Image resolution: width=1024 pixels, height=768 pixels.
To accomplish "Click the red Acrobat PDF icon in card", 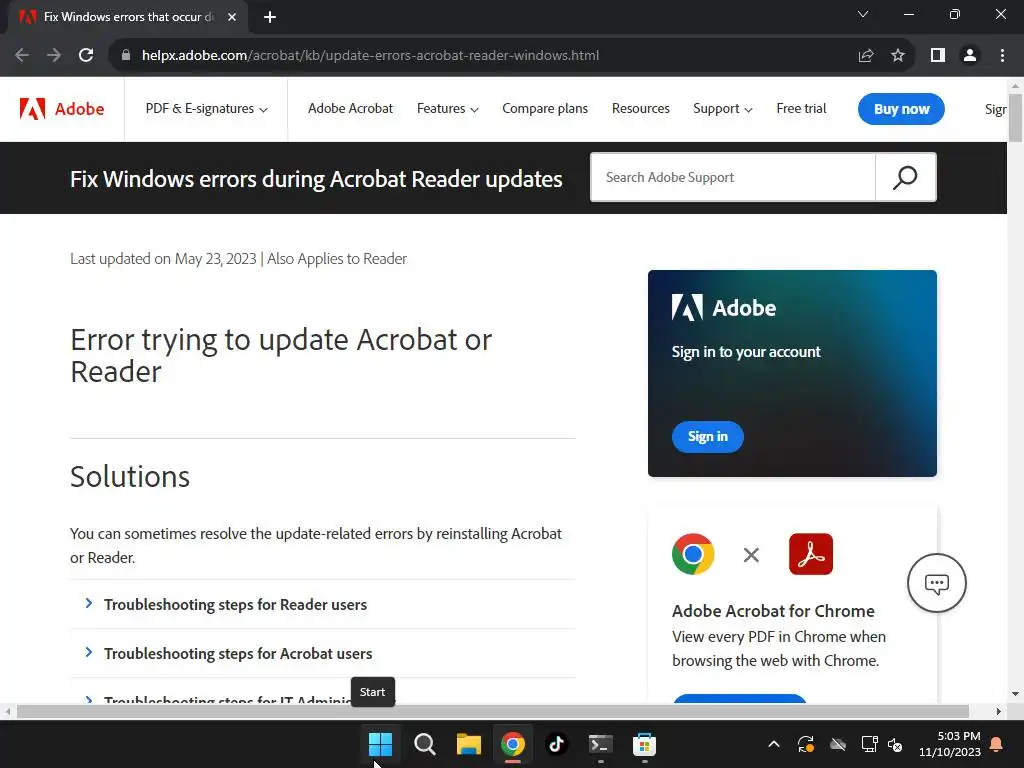I will click(x=810, y=554).
